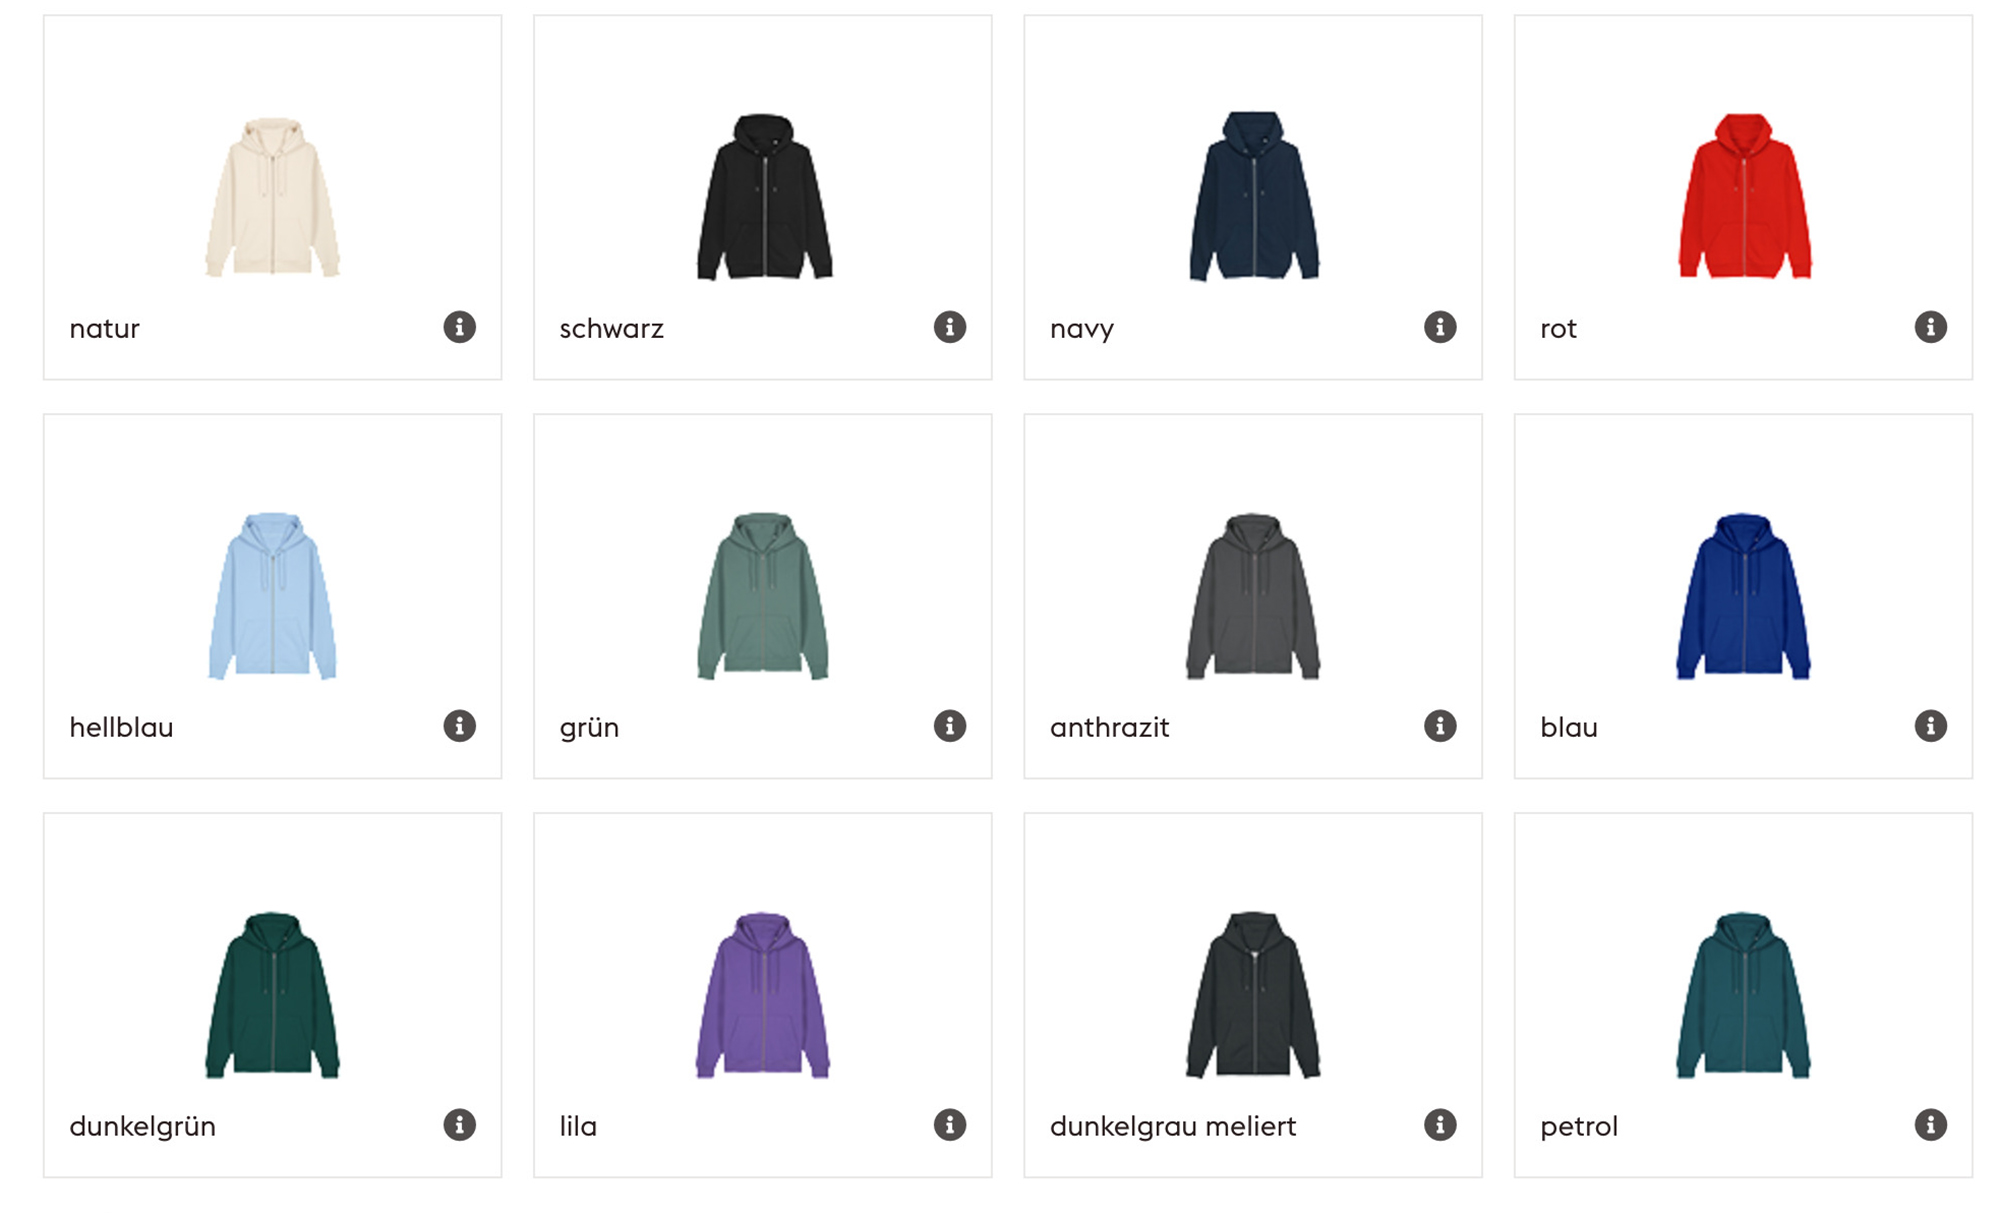Select the black schwarz hoodie thumbnail

(763, 196)
